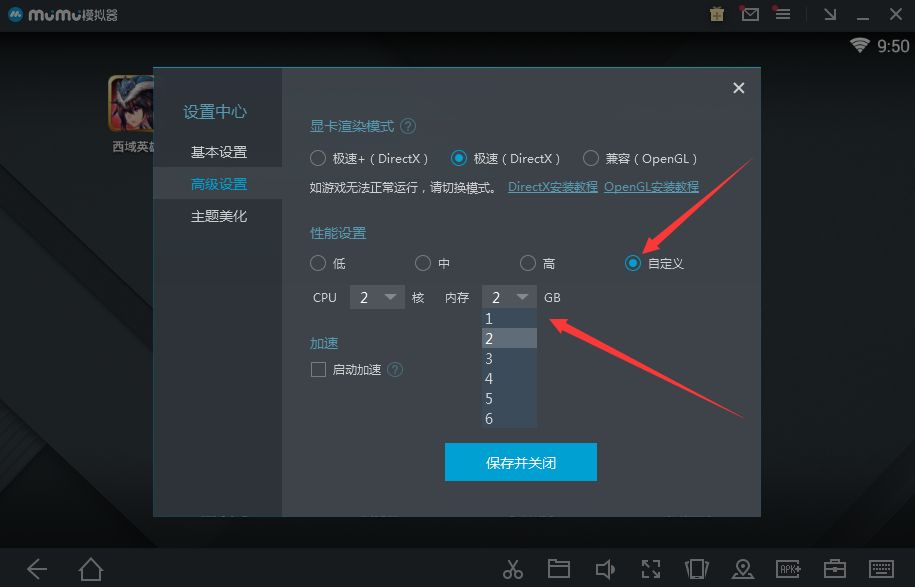
Task: Click the rotate screen shake icon
Action: (x=696, y=569)
